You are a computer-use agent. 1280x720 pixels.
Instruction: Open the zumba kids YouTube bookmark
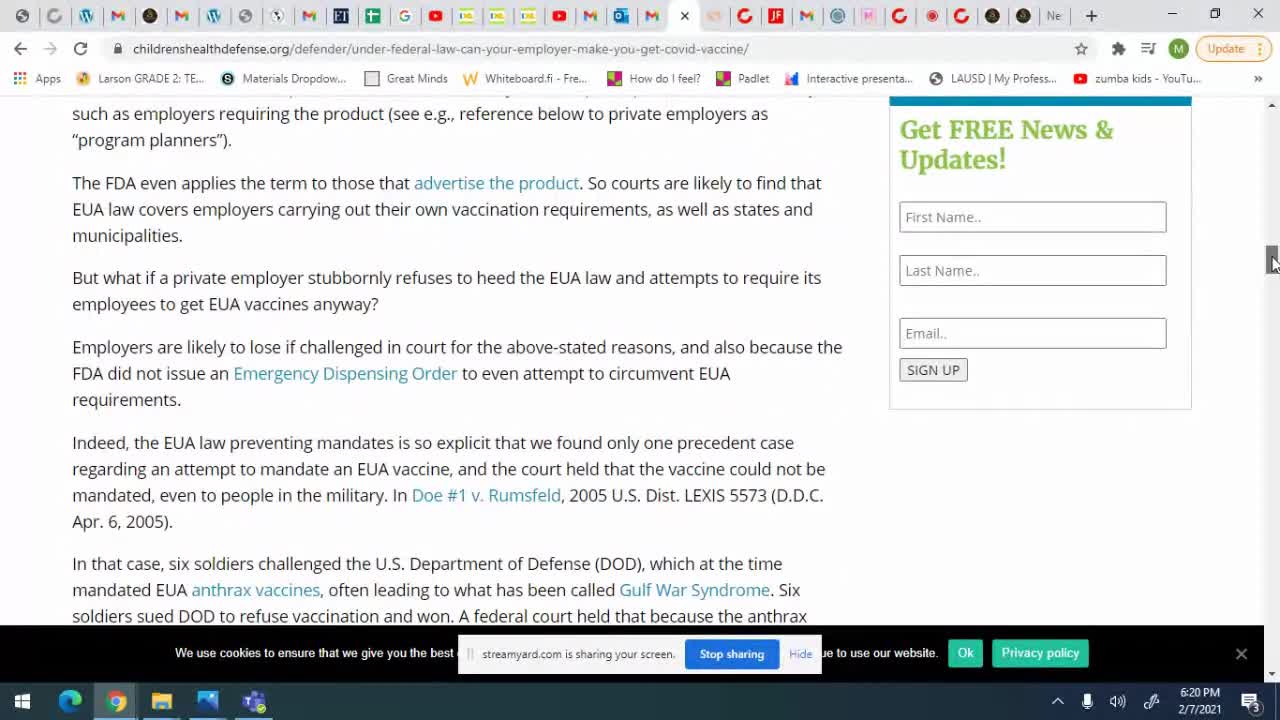[1137, 78]
